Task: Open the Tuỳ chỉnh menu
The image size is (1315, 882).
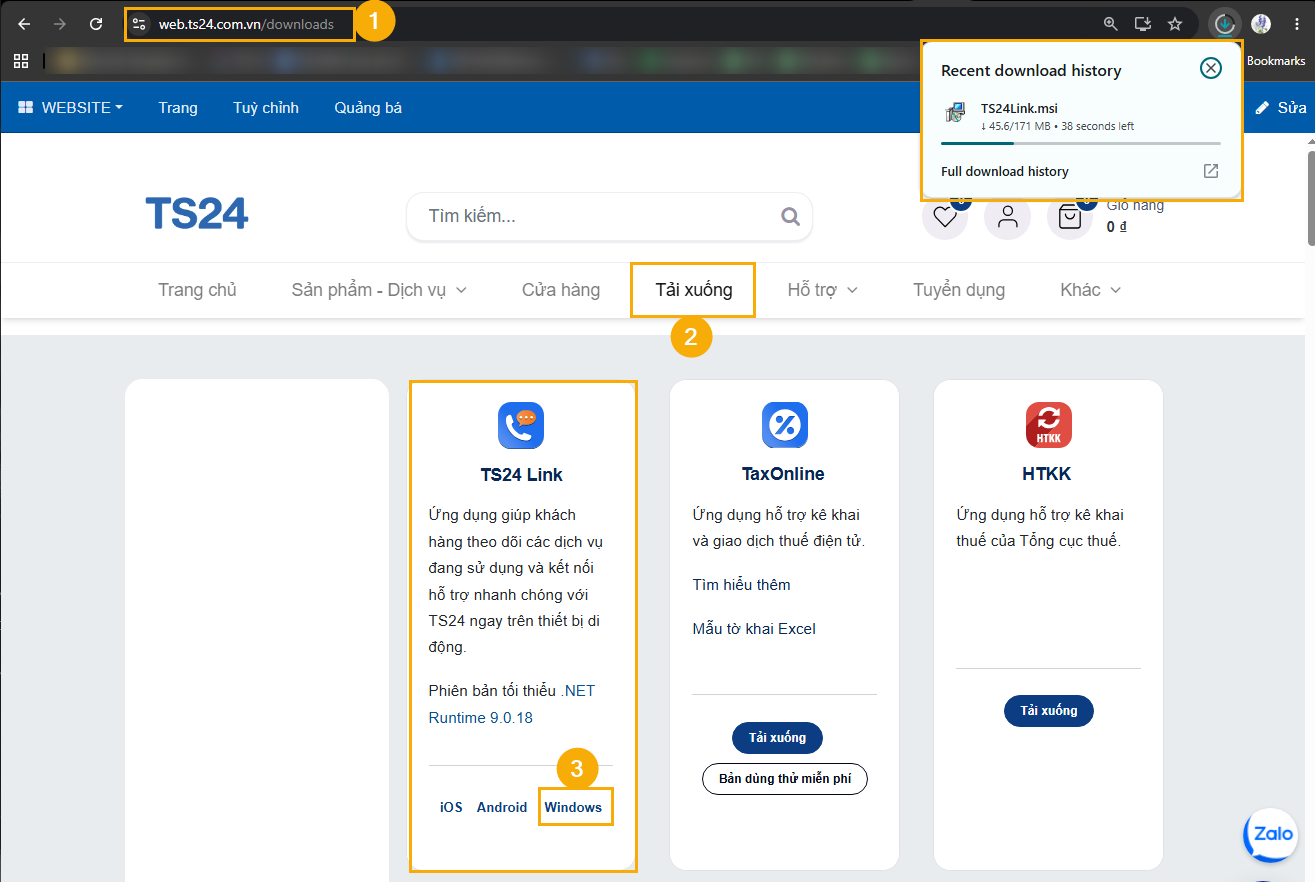Action: point(266,107)
